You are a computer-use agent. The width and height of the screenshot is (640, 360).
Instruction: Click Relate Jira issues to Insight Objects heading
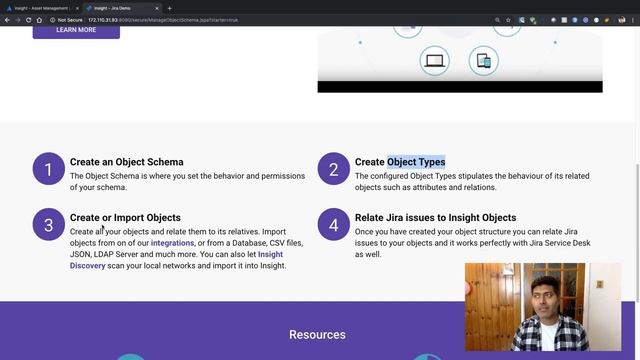click(x=435, y=218)
